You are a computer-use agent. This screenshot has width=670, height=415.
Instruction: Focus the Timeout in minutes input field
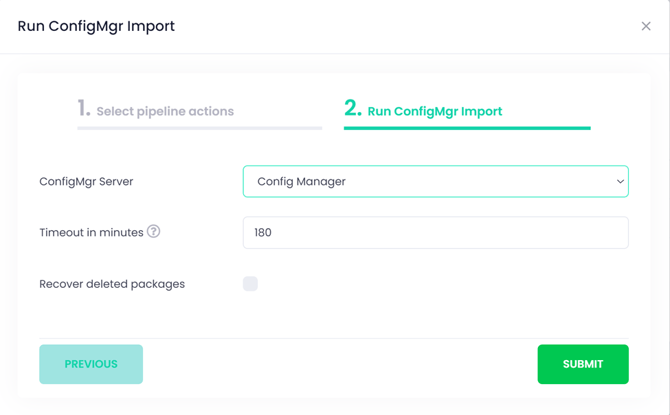point(435,233)
